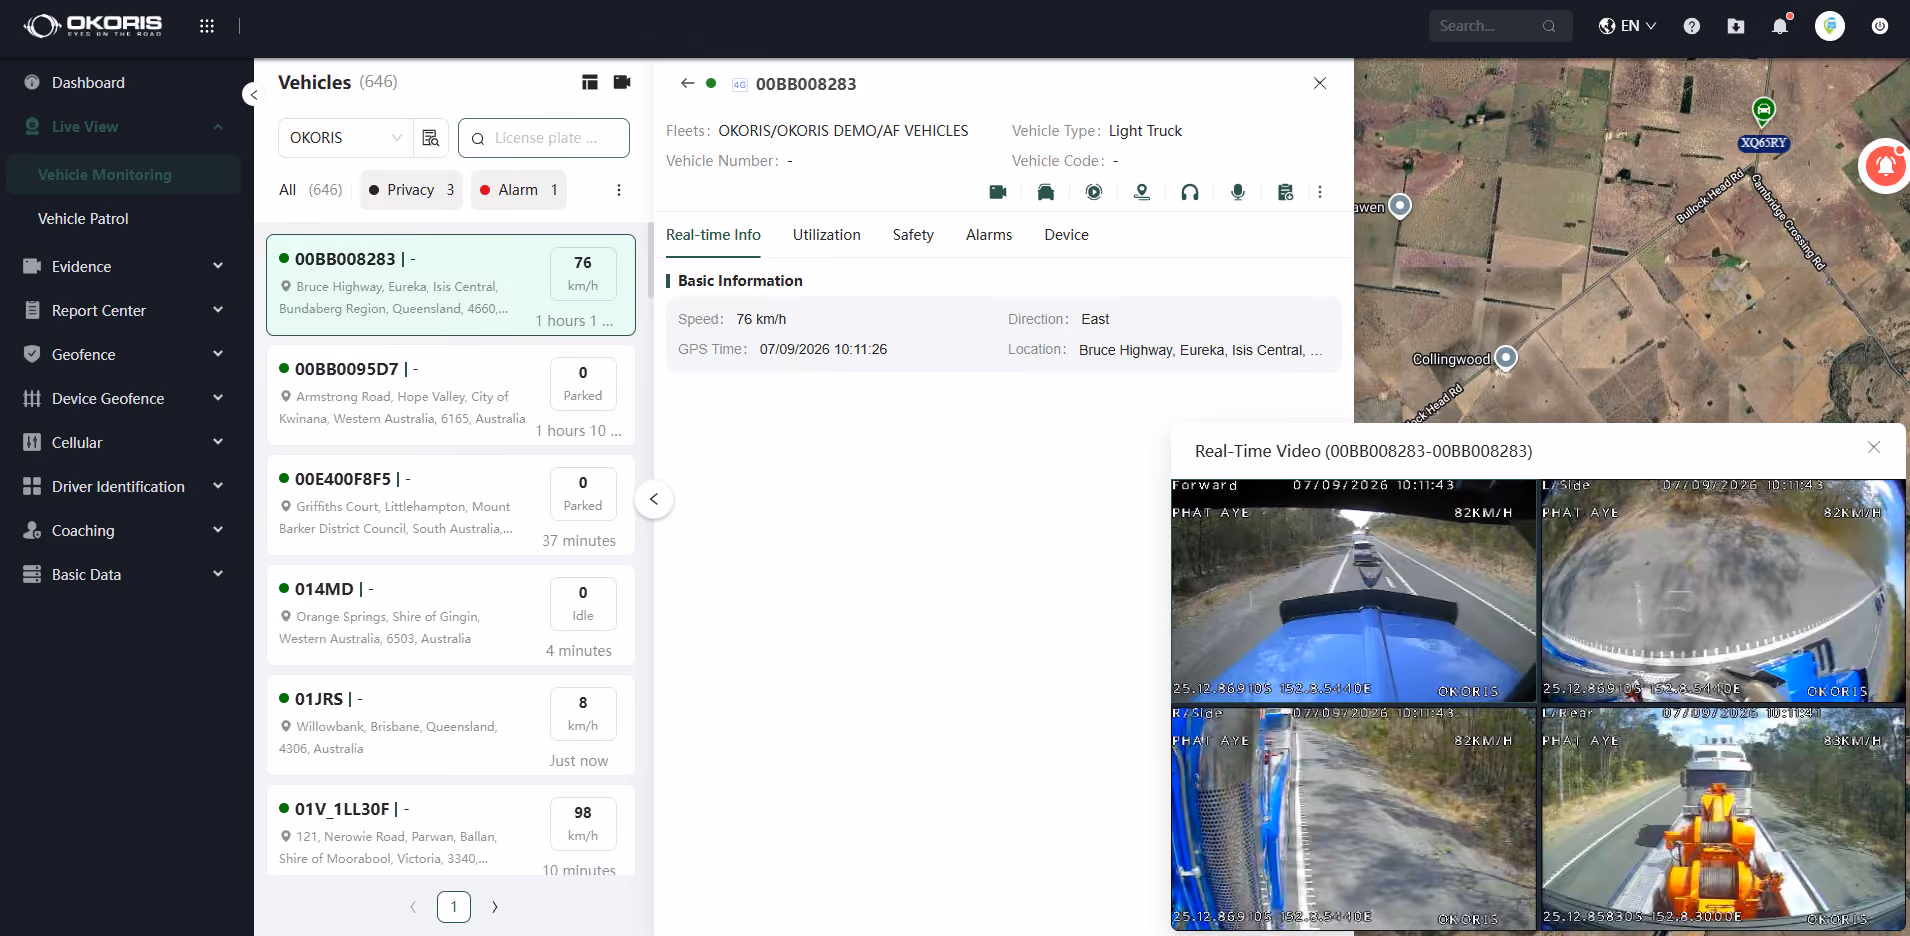1910x936 pixels.
Task: Switch to the Utilization tab
Action: point(826,235)
